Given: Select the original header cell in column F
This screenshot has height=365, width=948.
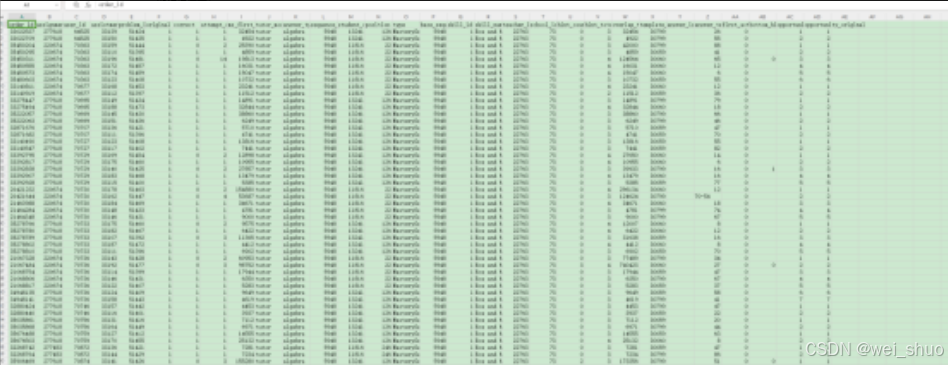Looking at the screenshot, I should (159, 25).
